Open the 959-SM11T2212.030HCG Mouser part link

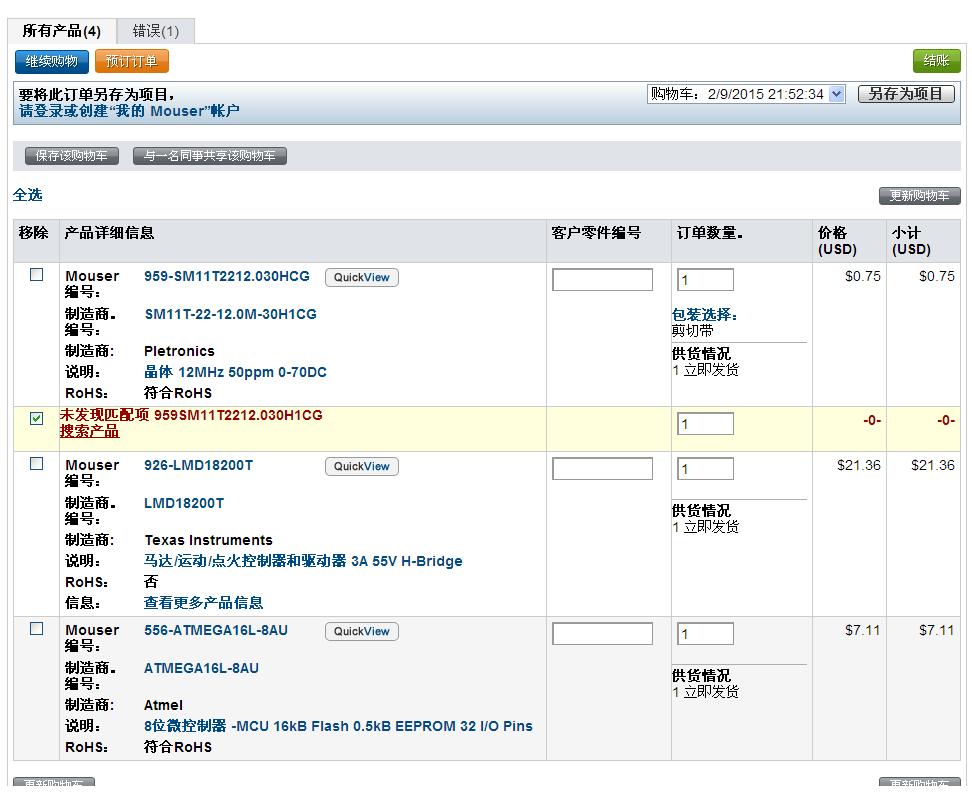coord(227,276)
